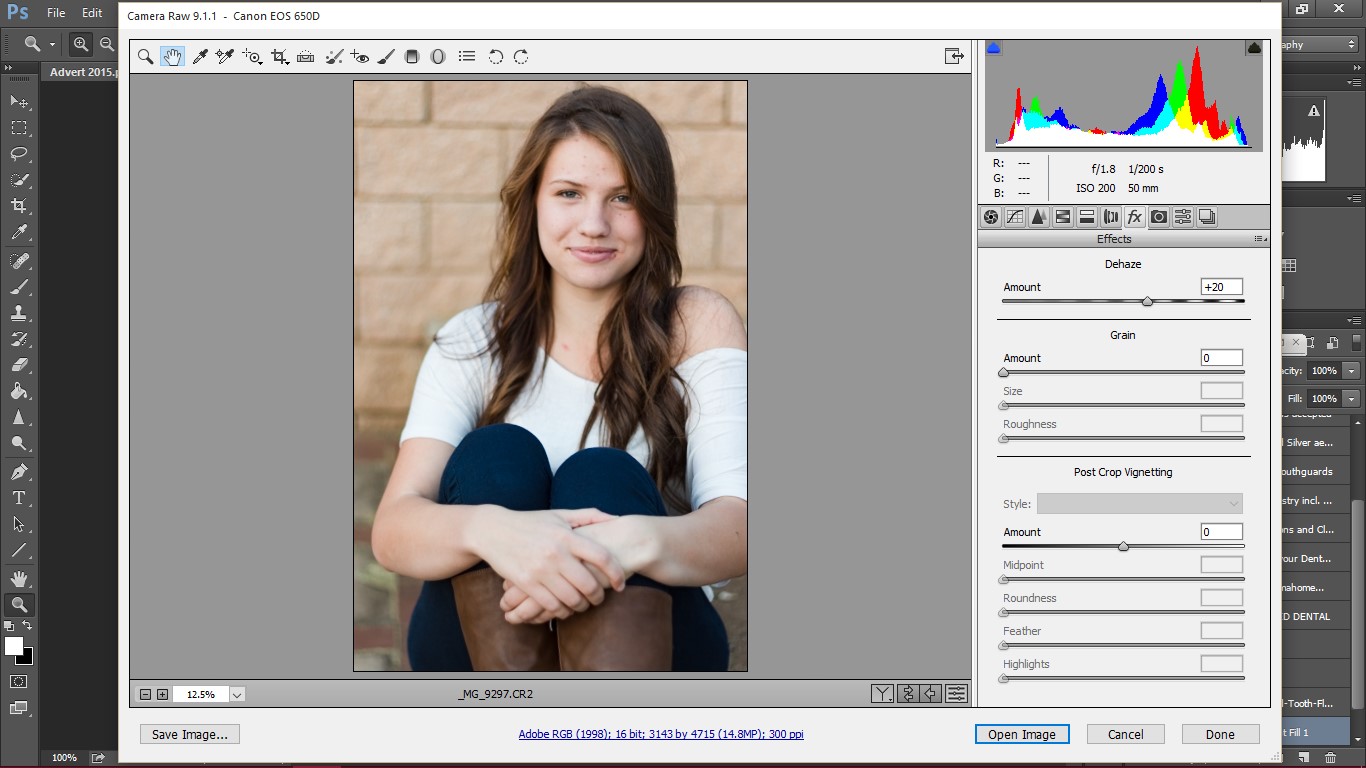Select the Red Eye Removal tool
Image resolution: width=1366 pixels, height=768 pixels.
point(360,57)
